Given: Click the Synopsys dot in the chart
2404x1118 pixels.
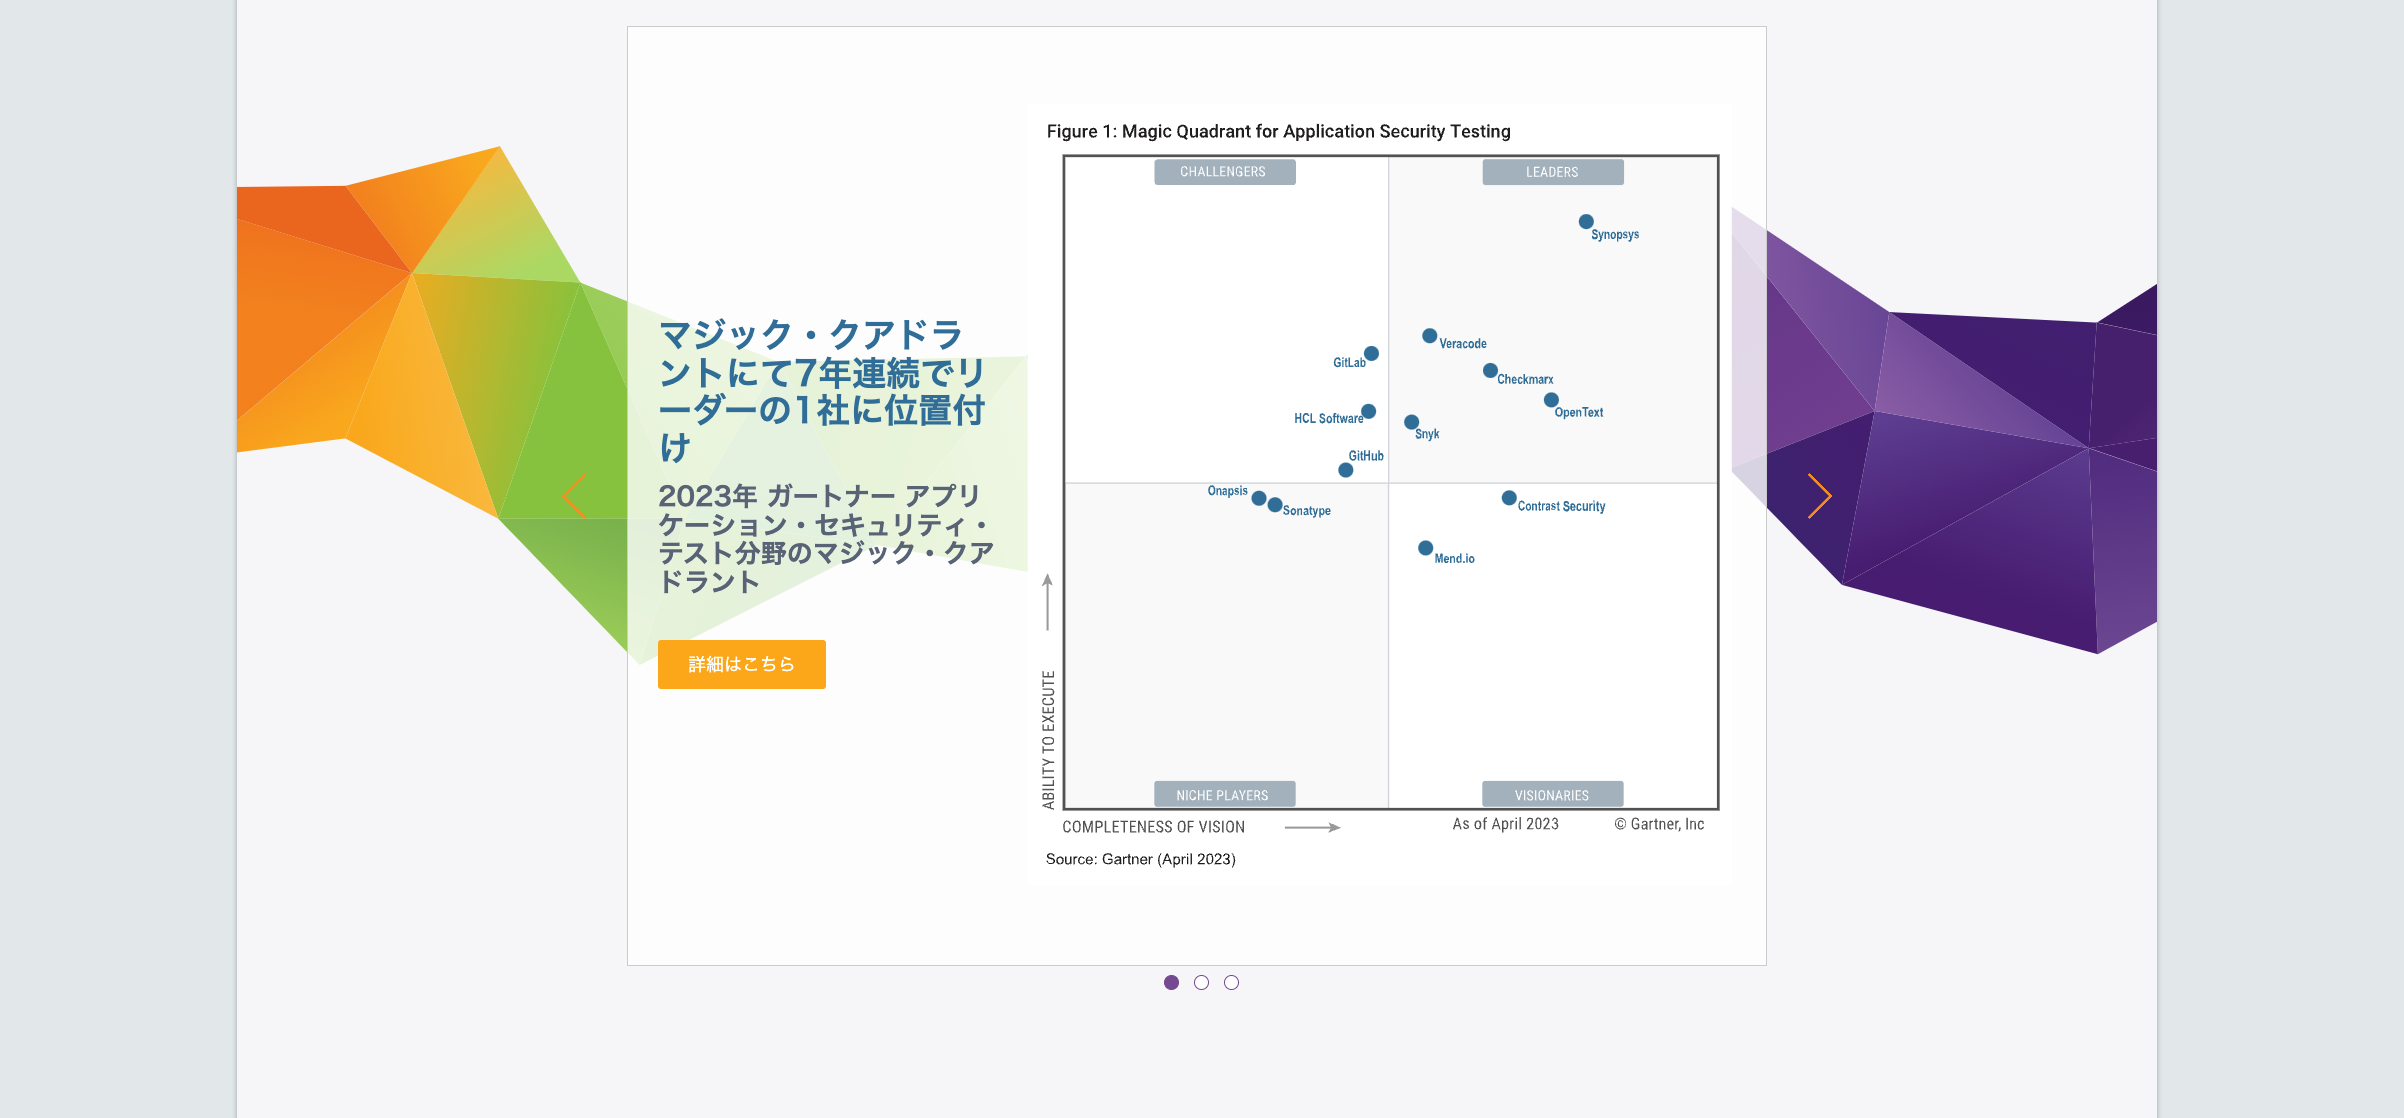Looking at the screenshot, I should coord(1586,222).
